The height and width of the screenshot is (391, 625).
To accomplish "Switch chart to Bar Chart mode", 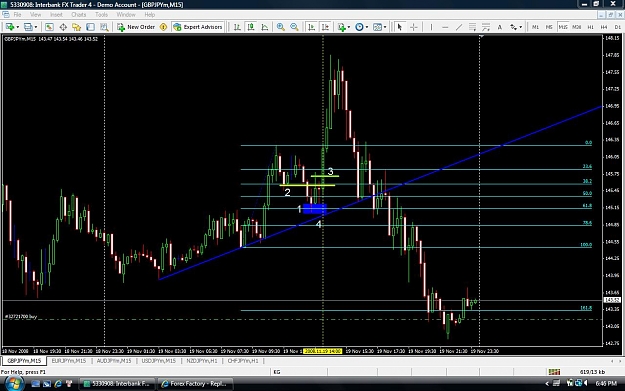I will pyautogui.click(x=237, y=27).
